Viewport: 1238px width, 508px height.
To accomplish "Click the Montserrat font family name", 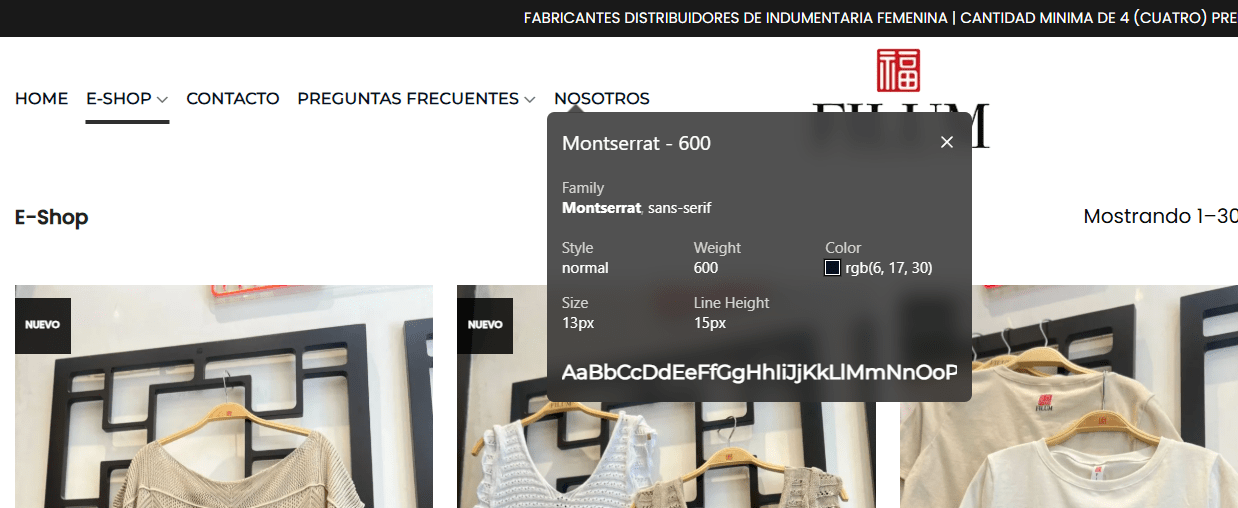I will [602, 208].
